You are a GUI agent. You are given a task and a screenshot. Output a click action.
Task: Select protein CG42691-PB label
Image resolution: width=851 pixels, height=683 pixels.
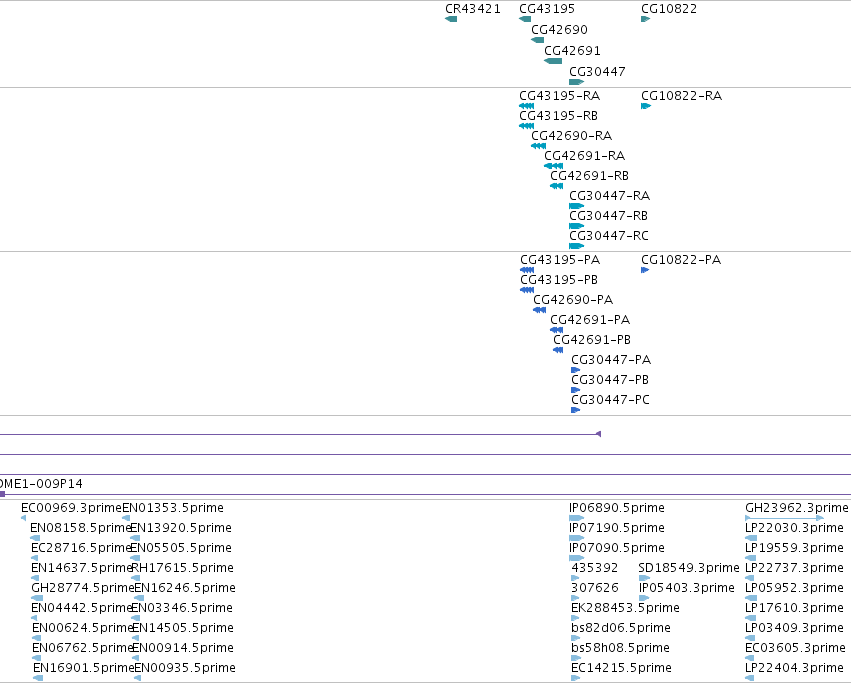[592, 340]
